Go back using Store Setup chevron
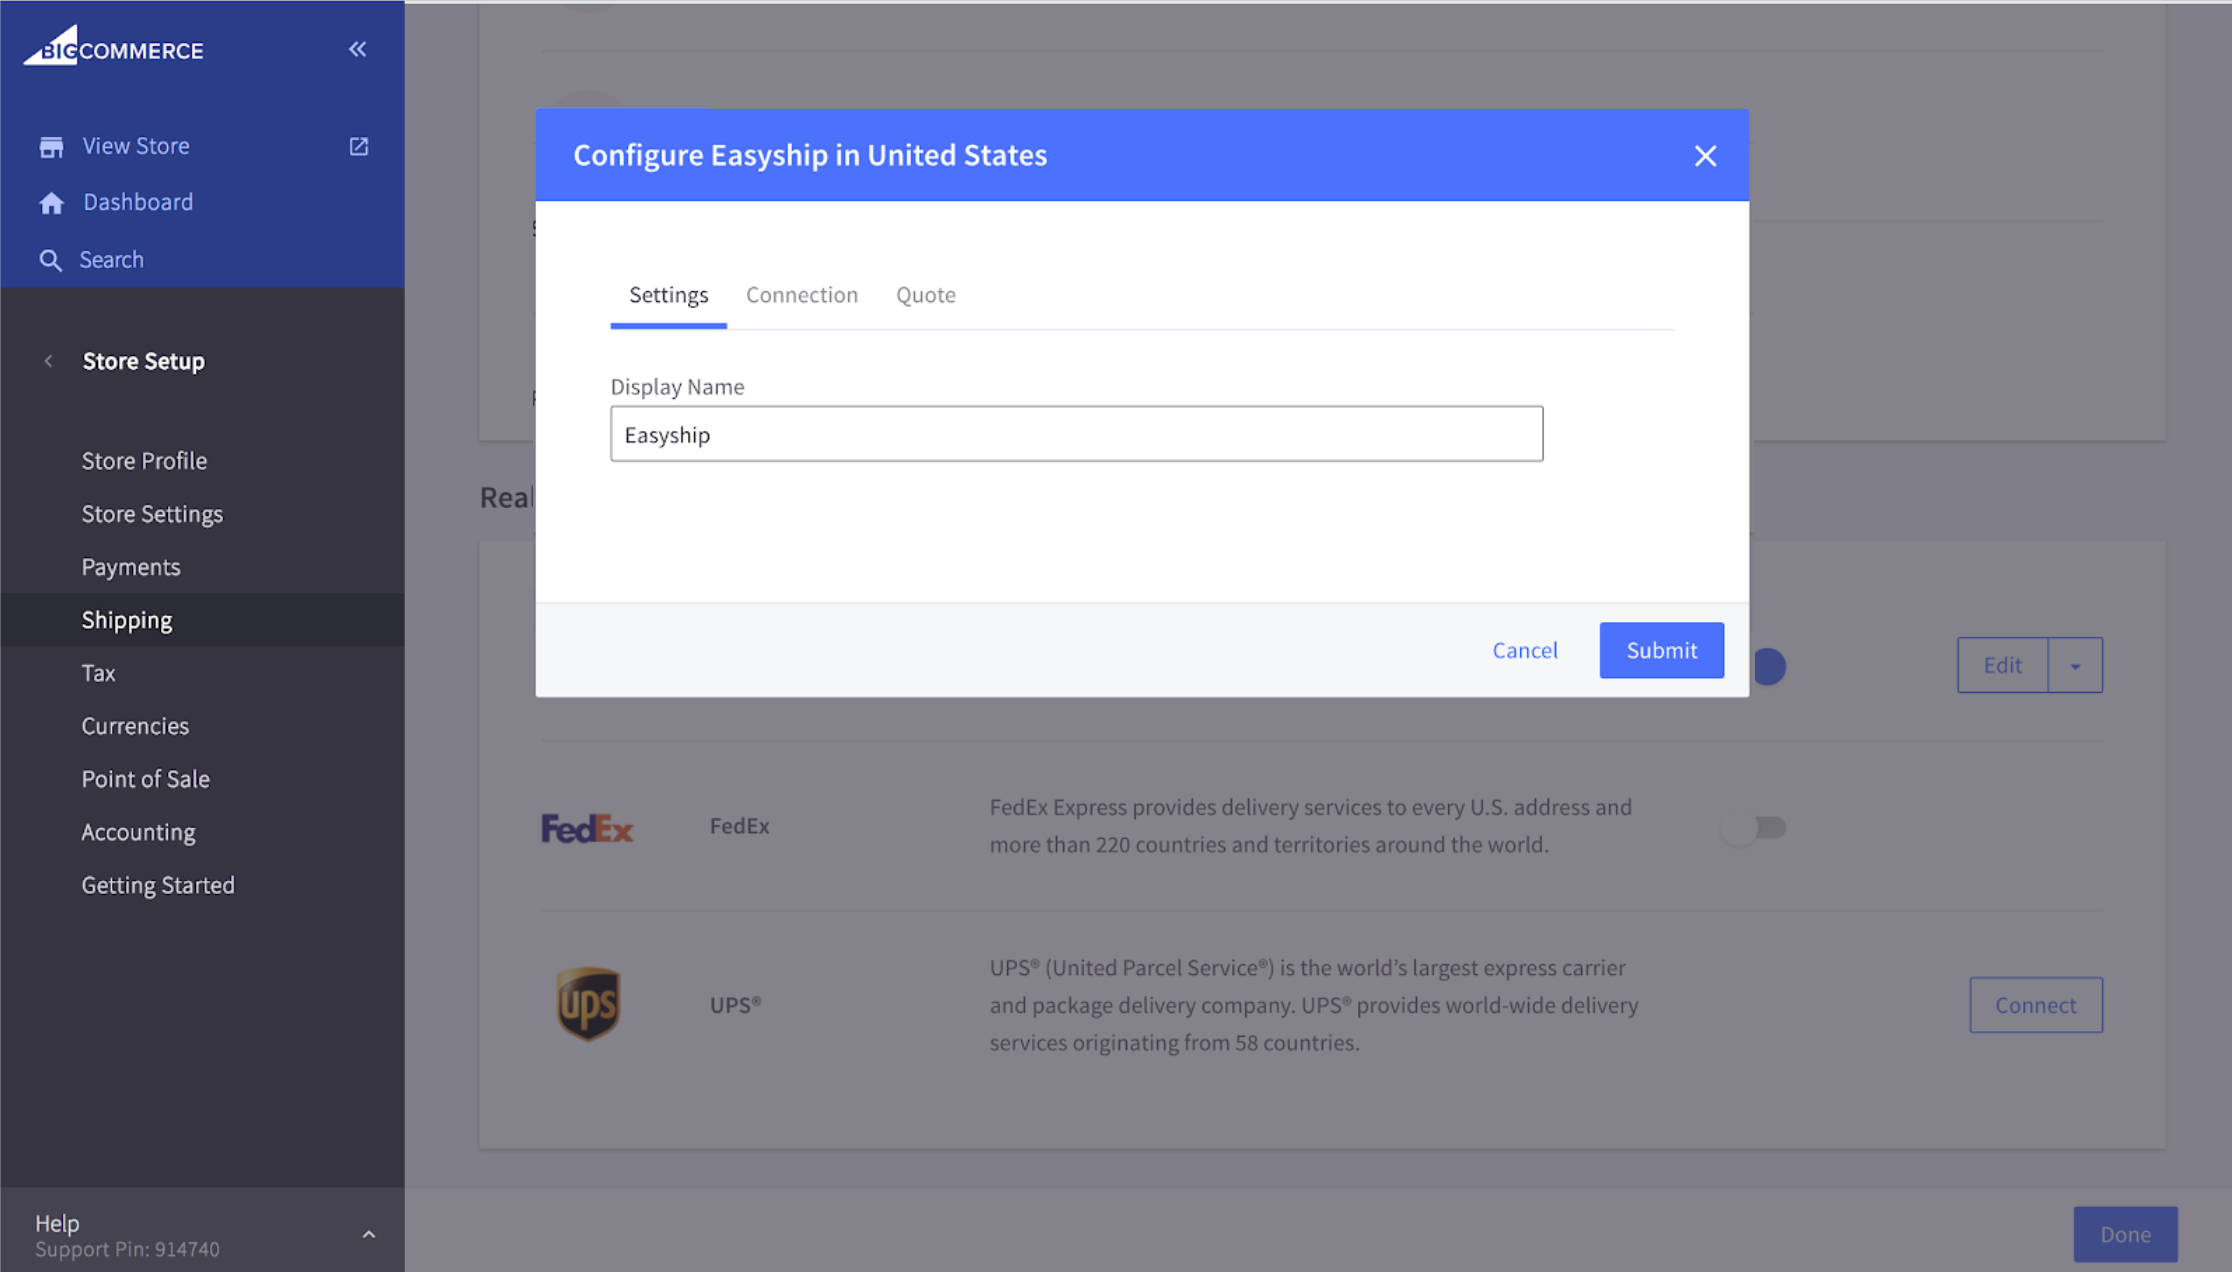Viewport: 2232px width, 1272px height. coord(48,361)
